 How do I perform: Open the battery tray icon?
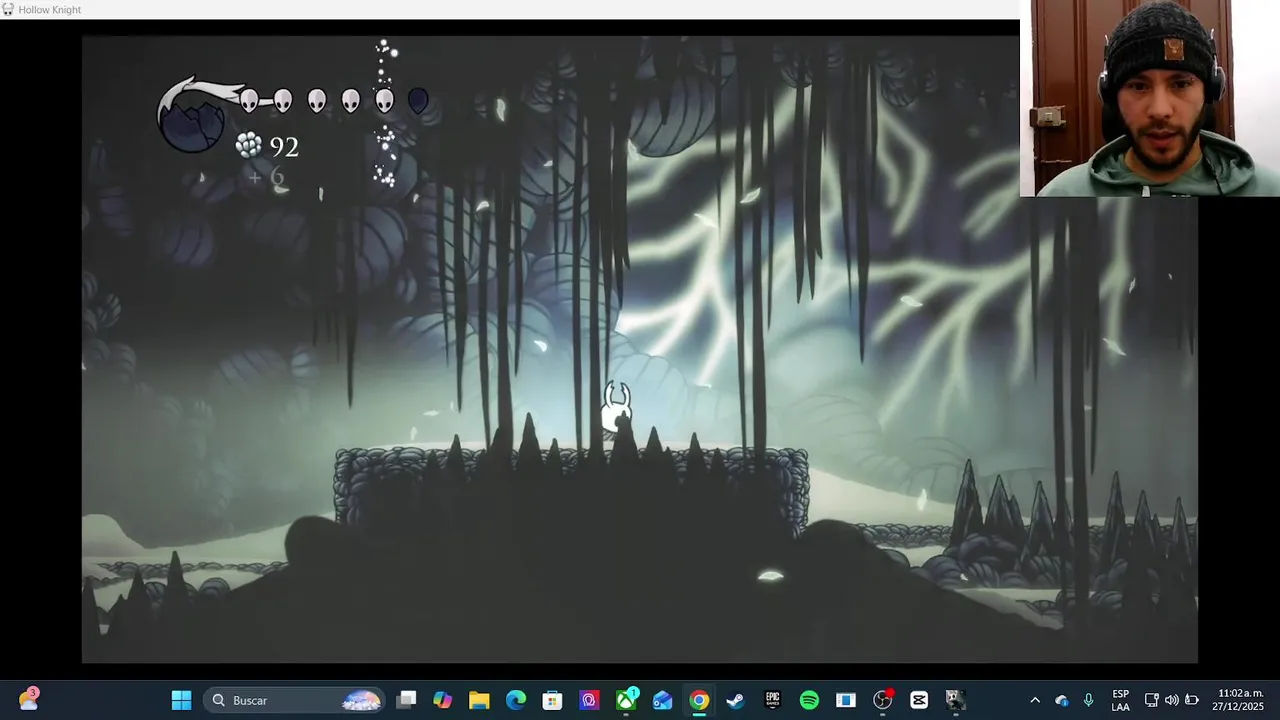click(x=1192, y=700)
